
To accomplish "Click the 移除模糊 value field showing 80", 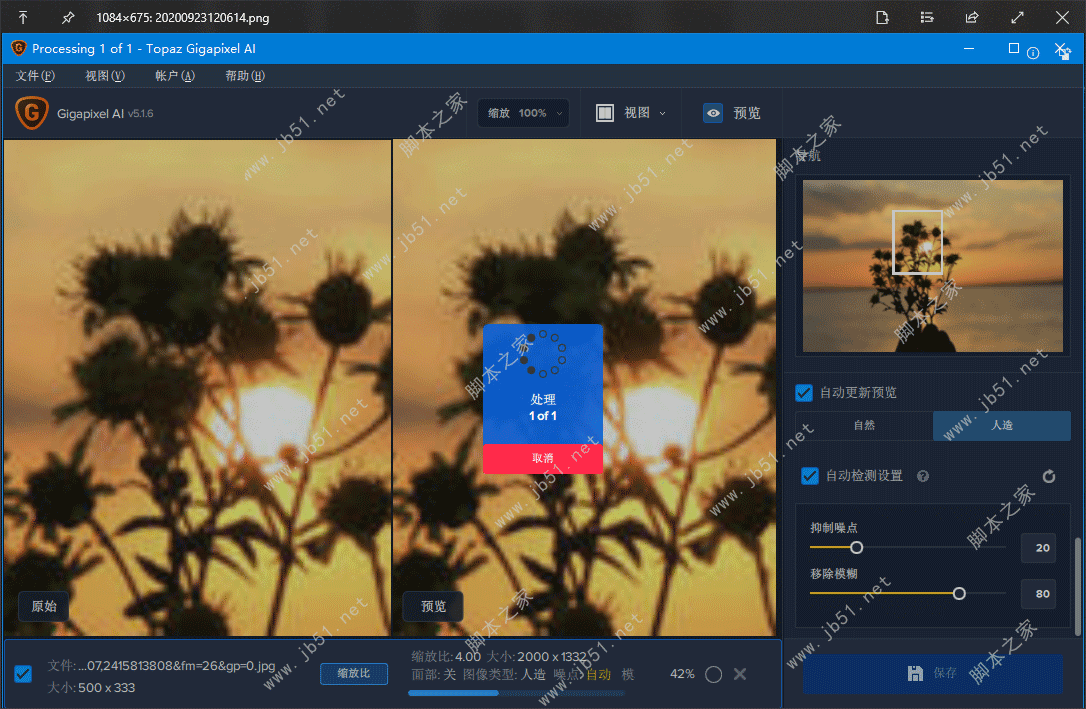I will (x=1038, y=593).
